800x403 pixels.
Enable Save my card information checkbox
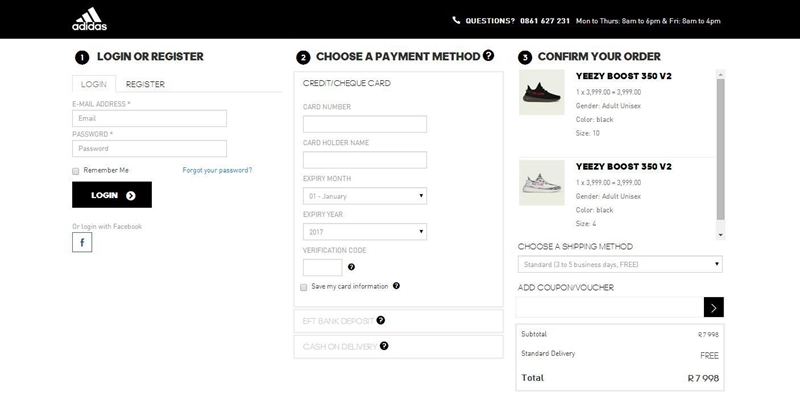coord(304,287)
